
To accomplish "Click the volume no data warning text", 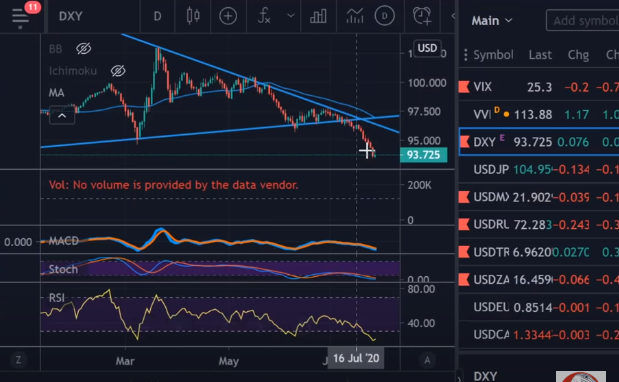I will coord(173,185).
